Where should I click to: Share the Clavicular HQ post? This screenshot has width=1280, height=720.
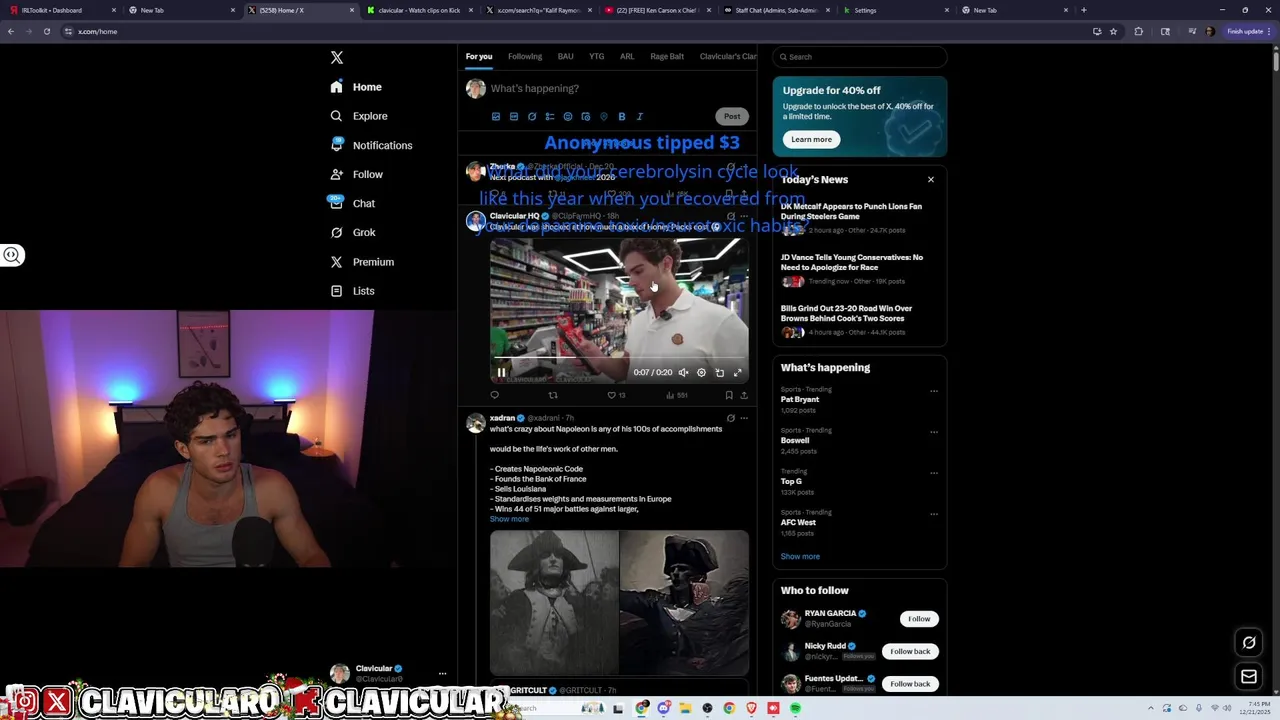pyautogui.click(x=743, y=395)
